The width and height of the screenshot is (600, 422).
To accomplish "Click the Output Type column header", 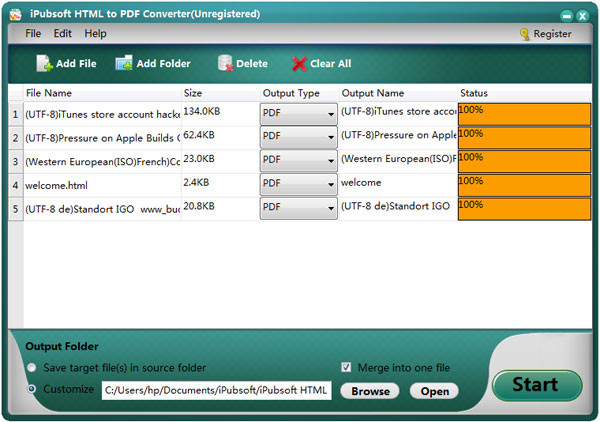I will (x=299, y=93).
